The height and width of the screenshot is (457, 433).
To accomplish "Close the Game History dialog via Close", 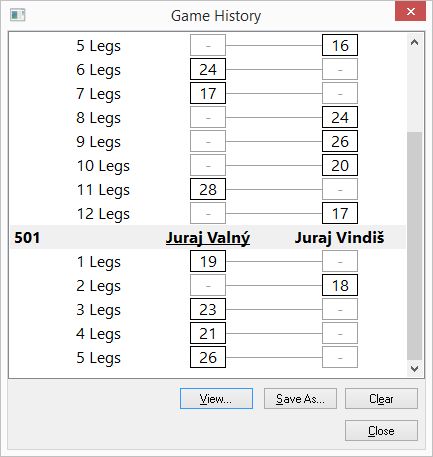I will pos(381,431).
